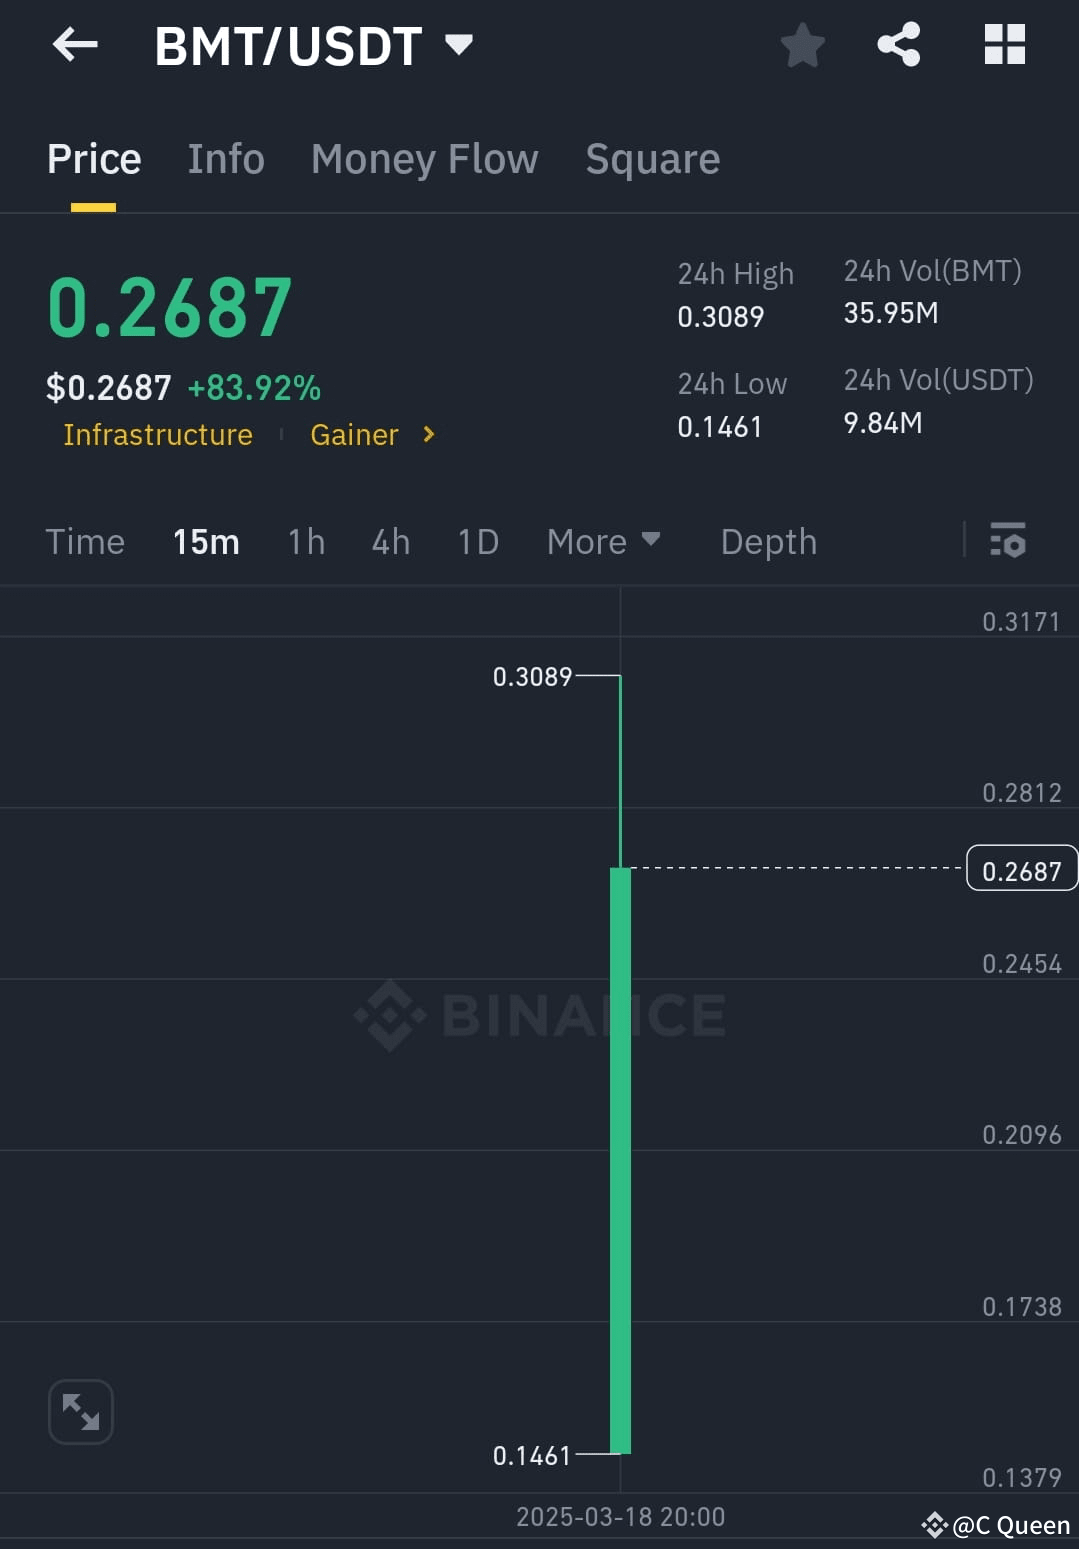
Task: Click the Infrastructure category tag
Action: click(x=157, y=435)
